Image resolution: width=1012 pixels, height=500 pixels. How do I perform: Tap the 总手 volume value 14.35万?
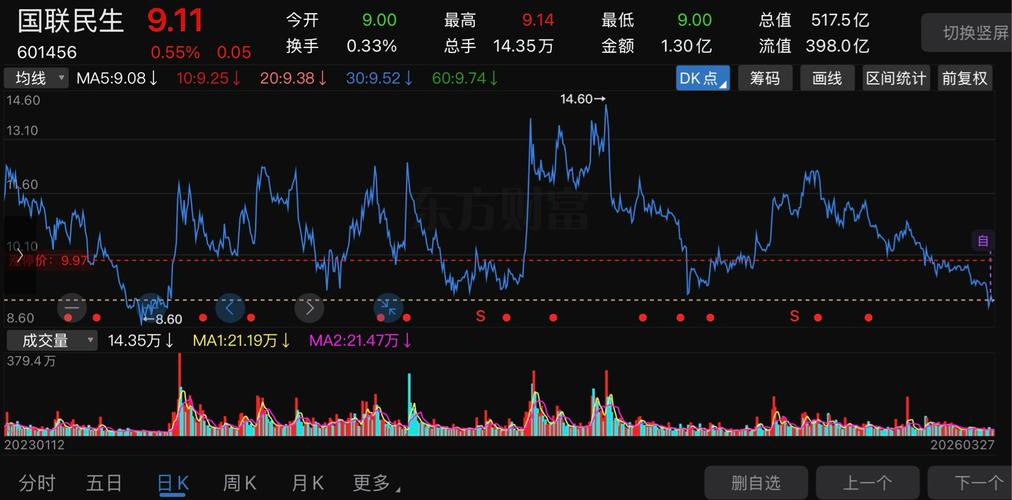pos(523,46)
